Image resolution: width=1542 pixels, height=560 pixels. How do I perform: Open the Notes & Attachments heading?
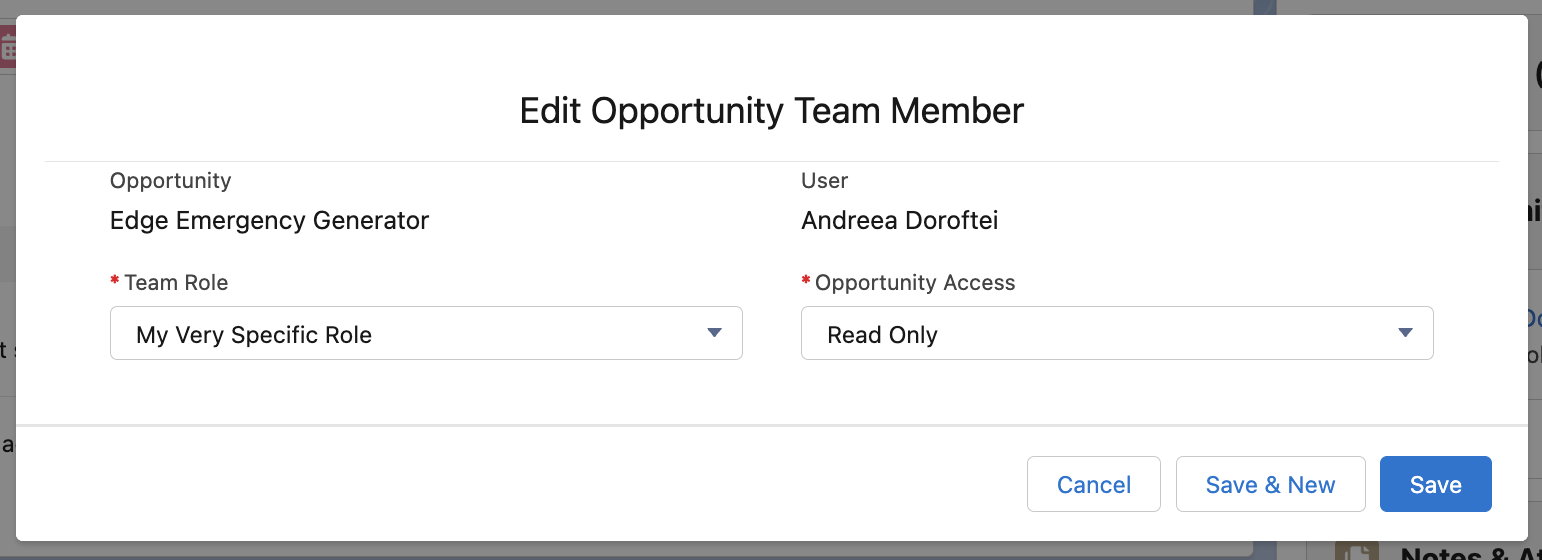tap(1471, 552)
